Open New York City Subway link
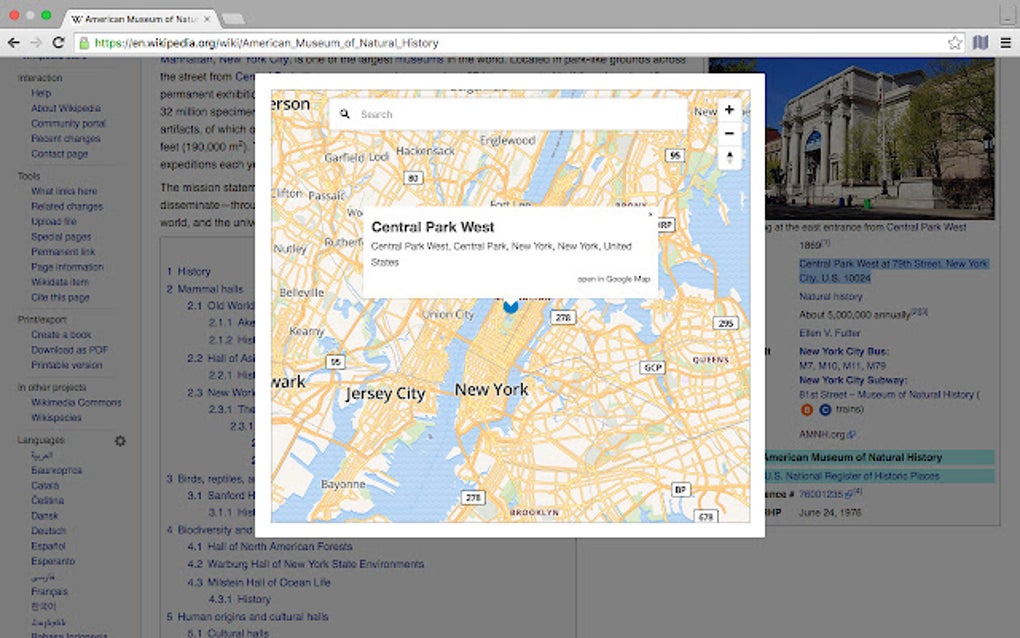Viewport: 1020px width, 638px height. (x=852, y=380)
